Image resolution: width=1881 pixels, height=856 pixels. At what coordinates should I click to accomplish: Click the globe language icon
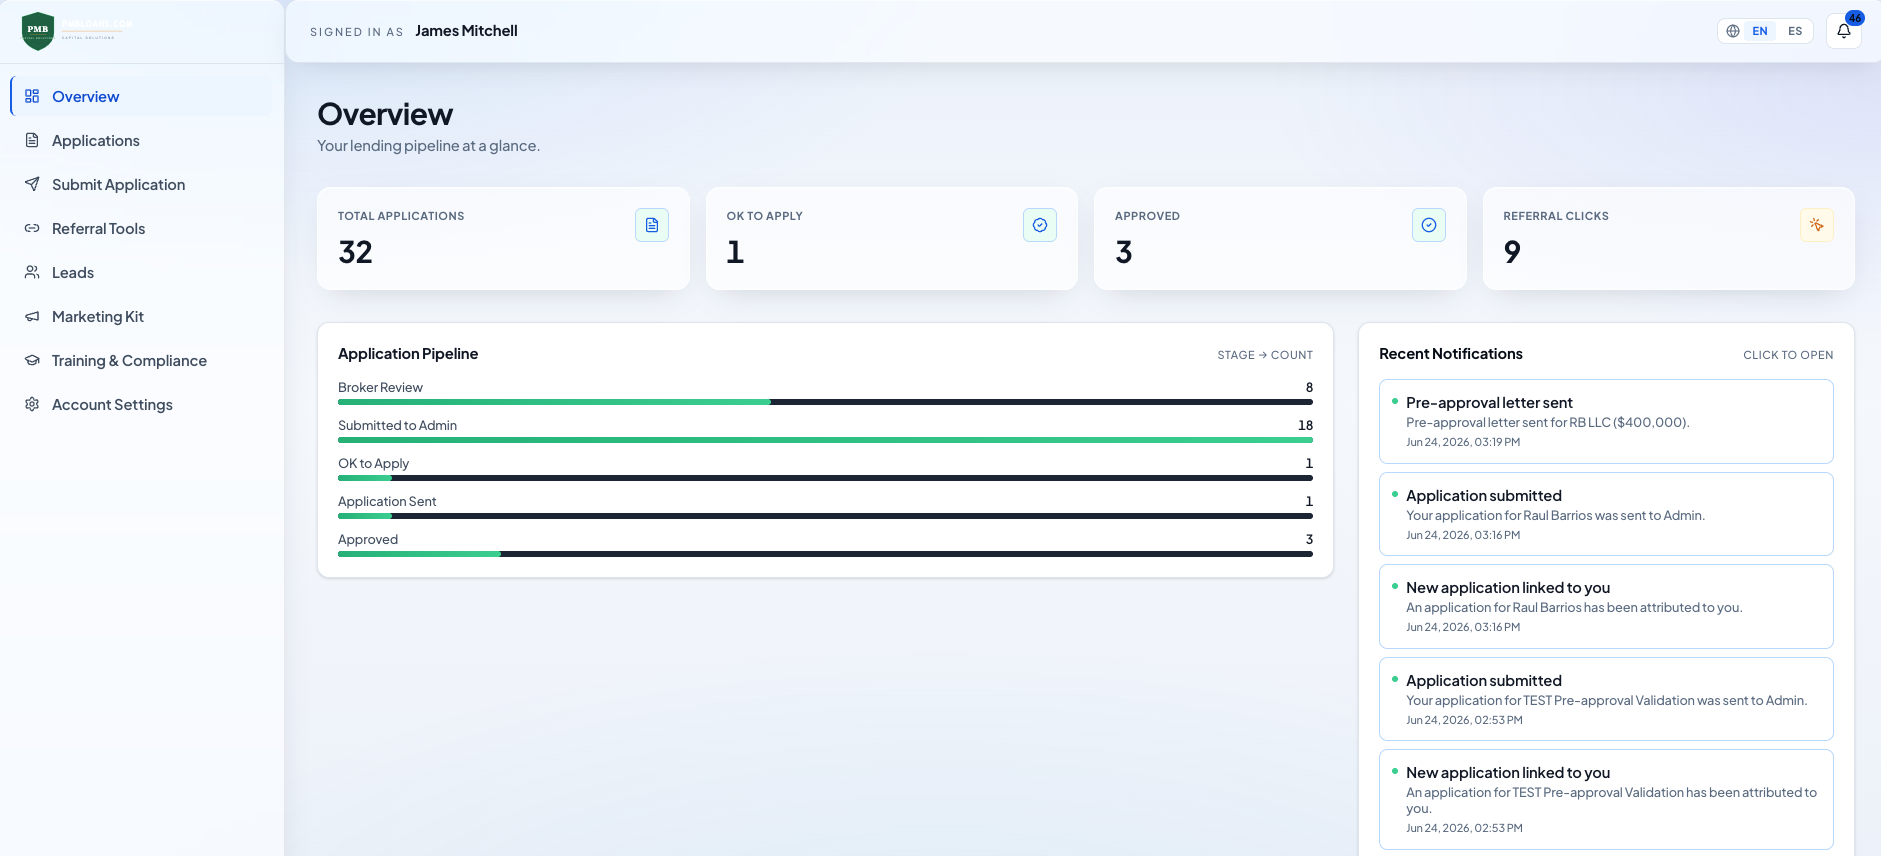[1733, 31]
